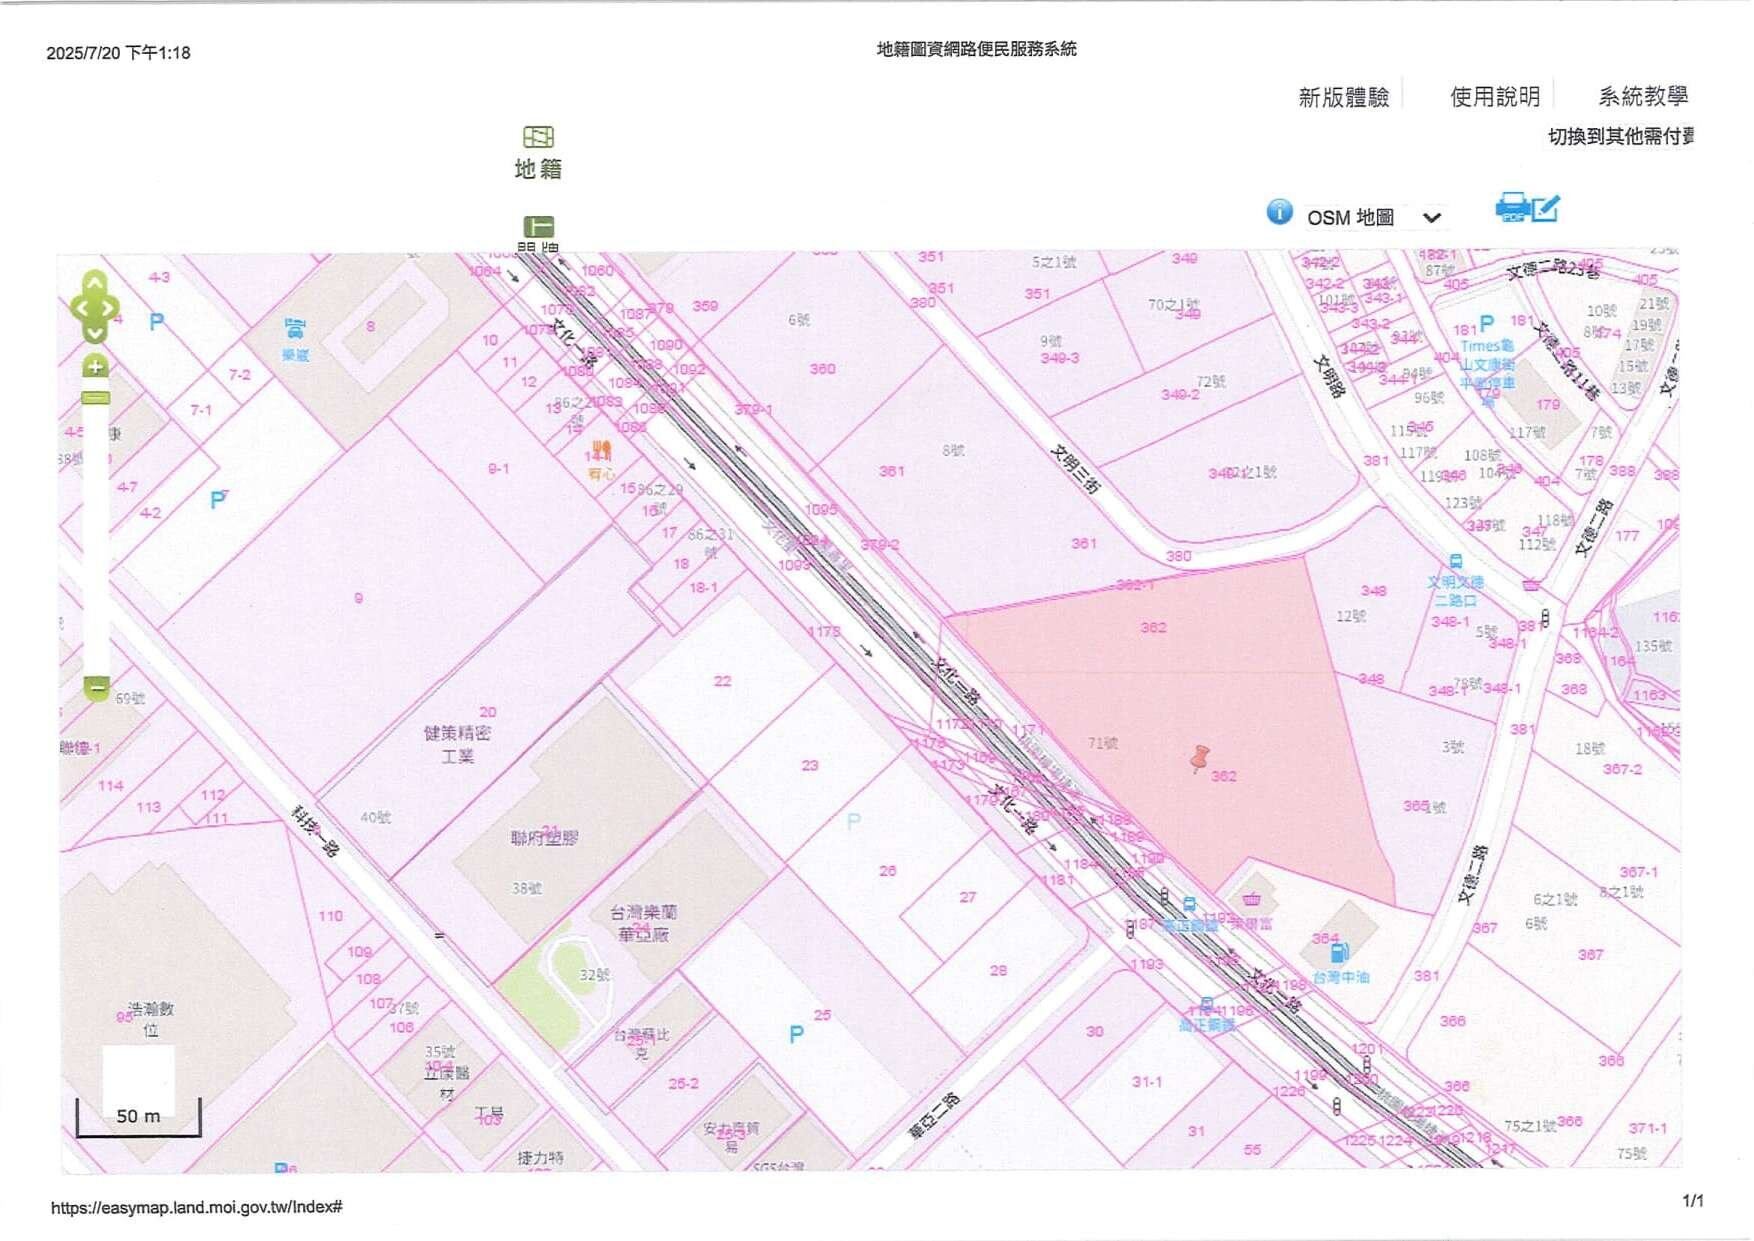1754x1241 pixels.
Task: Click the blue info icon beside OSM 地圖
Action: [1279, 212]
